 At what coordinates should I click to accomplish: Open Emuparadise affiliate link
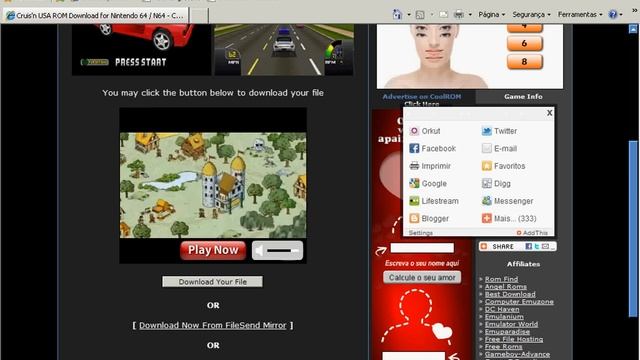coord(507,332)
